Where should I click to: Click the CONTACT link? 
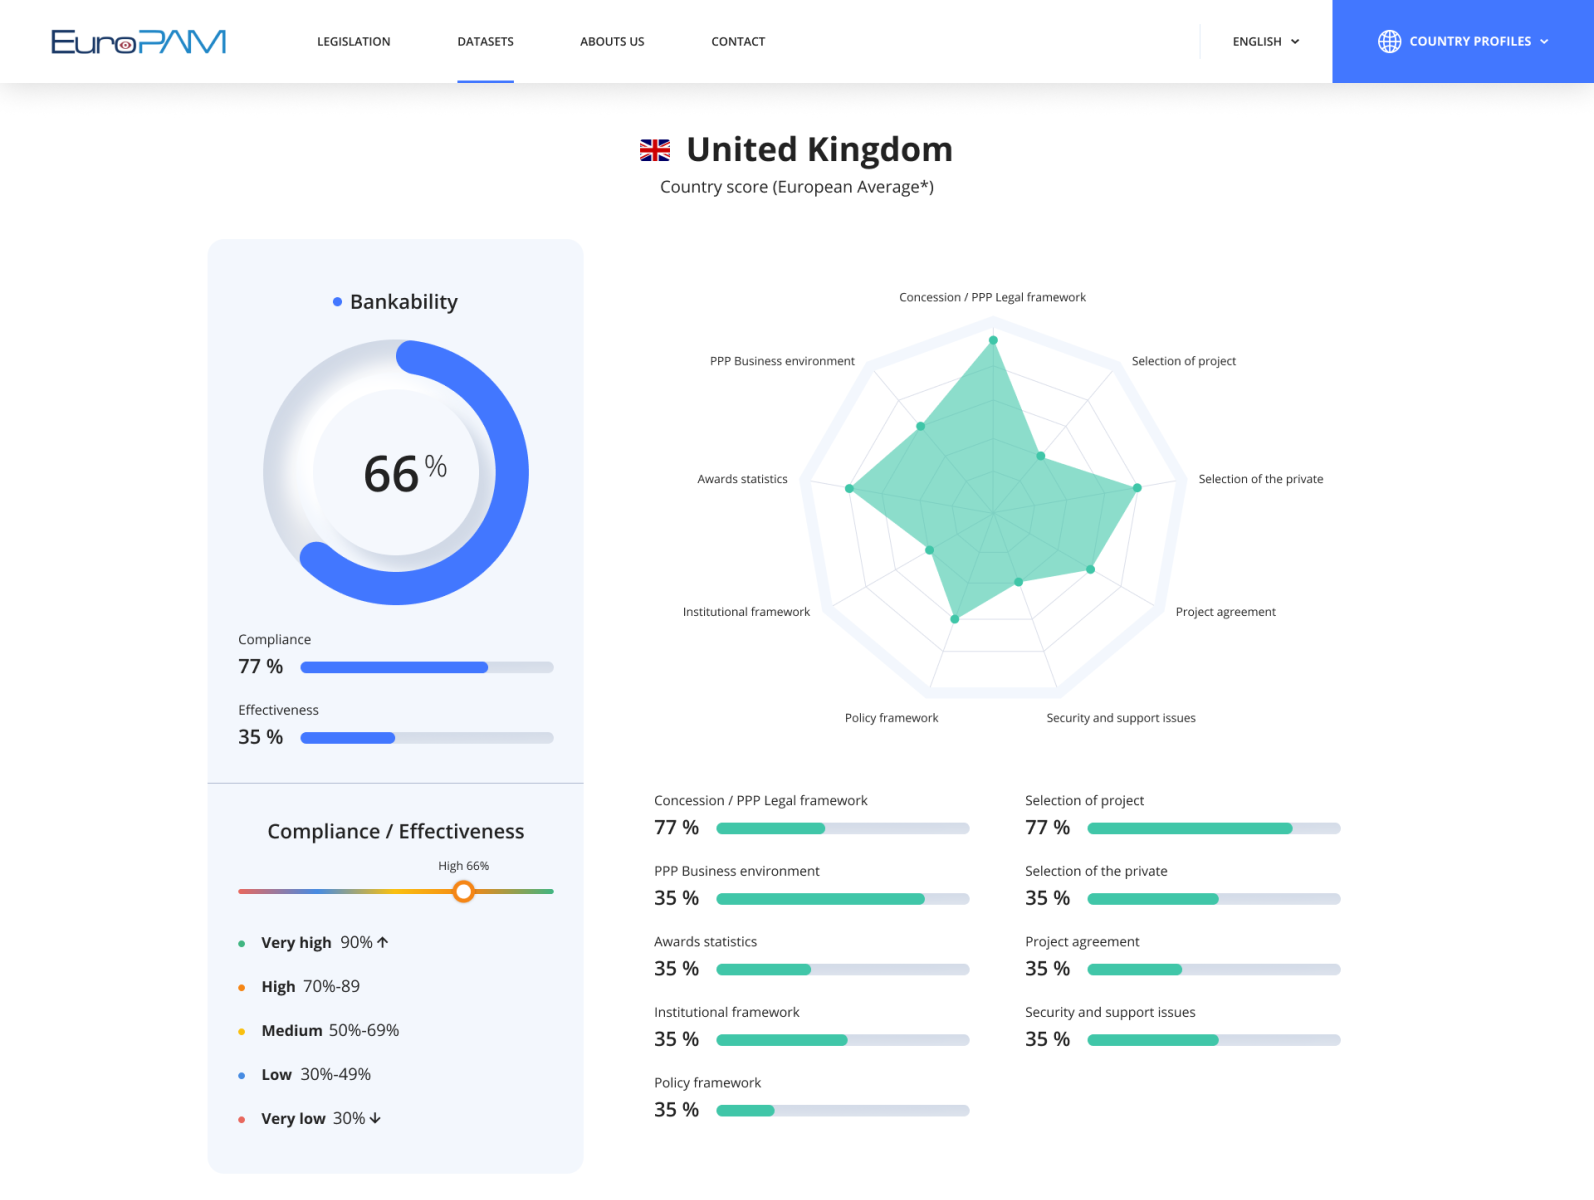point(738,41)
